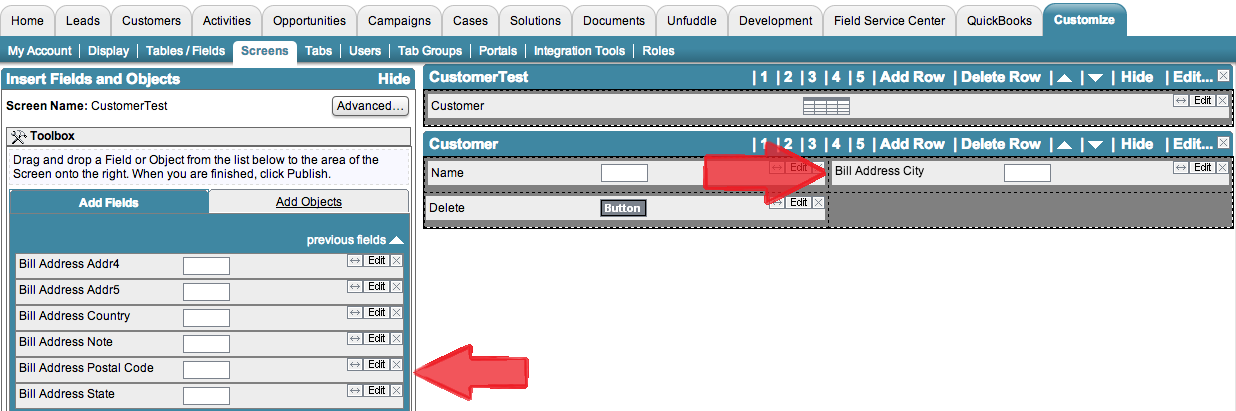1236x411 pixels.
Task: Hide the Customer section
Action: pos(1136,144)
